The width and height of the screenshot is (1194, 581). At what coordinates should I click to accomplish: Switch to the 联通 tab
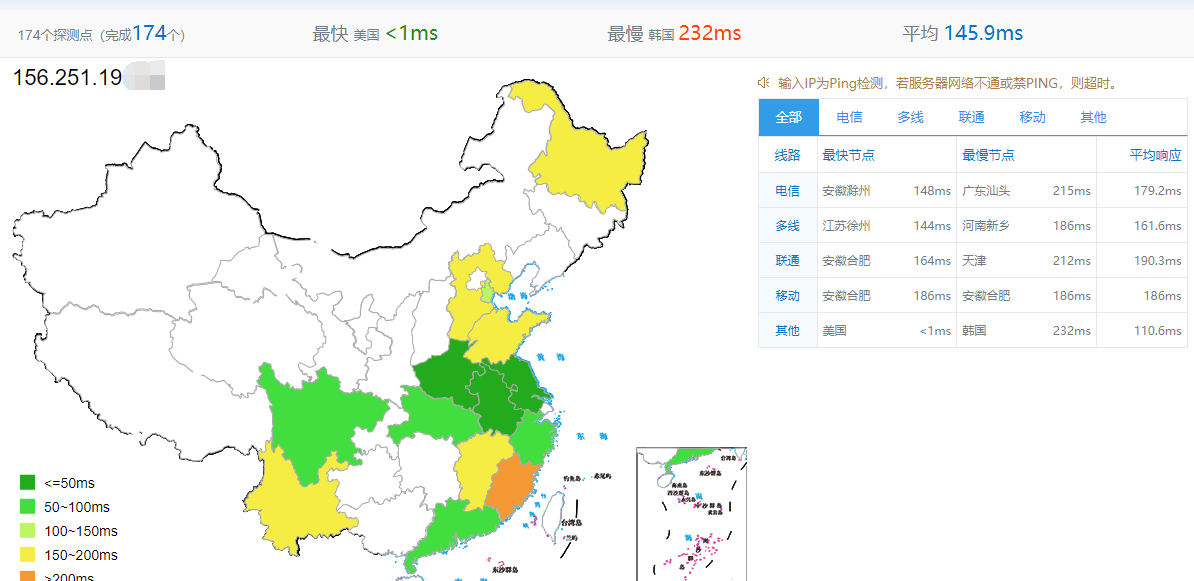click(972, 117)
